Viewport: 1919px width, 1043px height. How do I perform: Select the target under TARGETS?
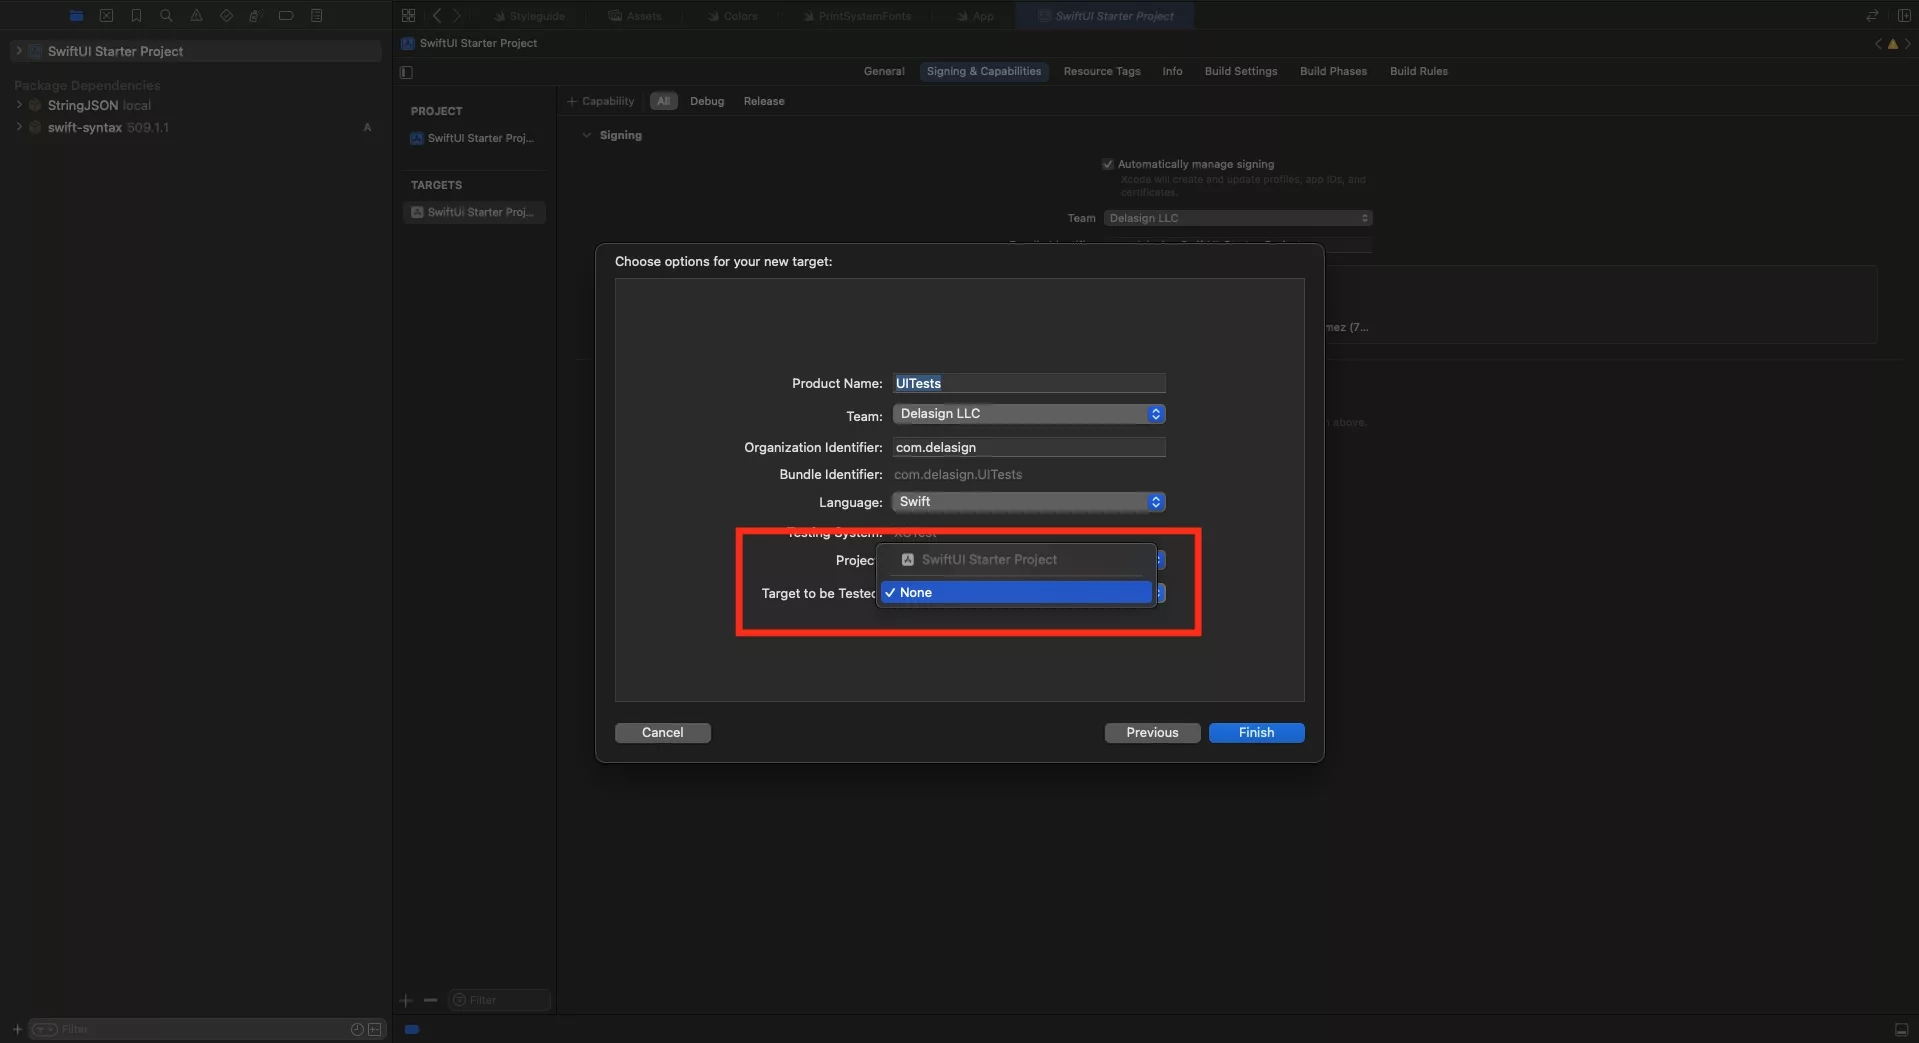(x=474, y=212)
